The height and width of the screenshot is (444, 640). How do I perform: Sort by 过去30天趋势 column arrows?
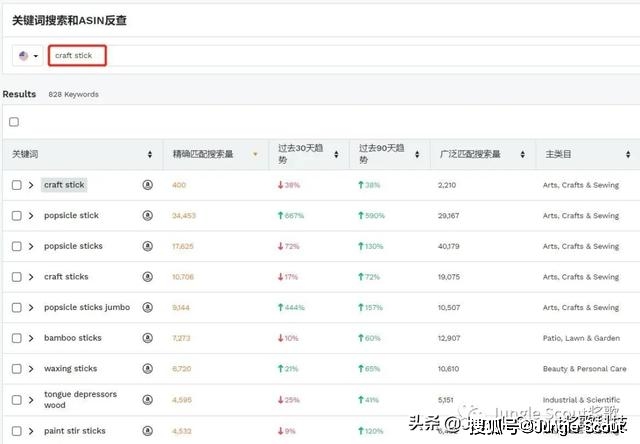point(336,154)
